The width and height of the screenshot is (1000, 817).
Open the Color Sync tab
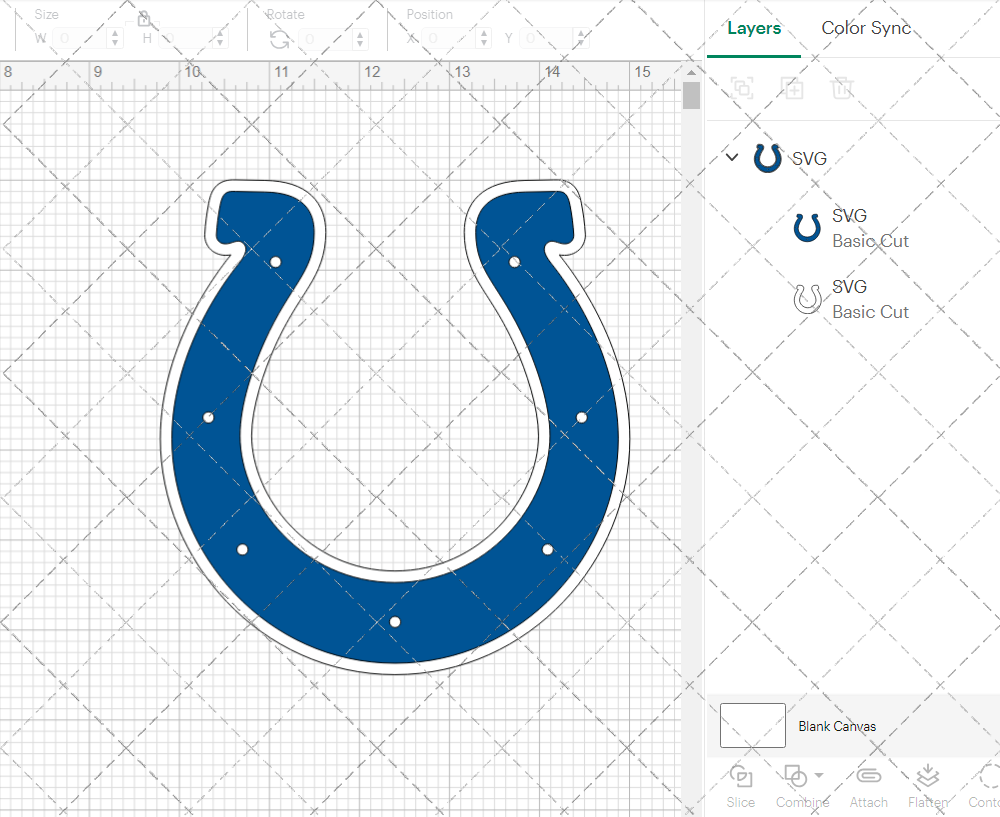tap(865, 28)
